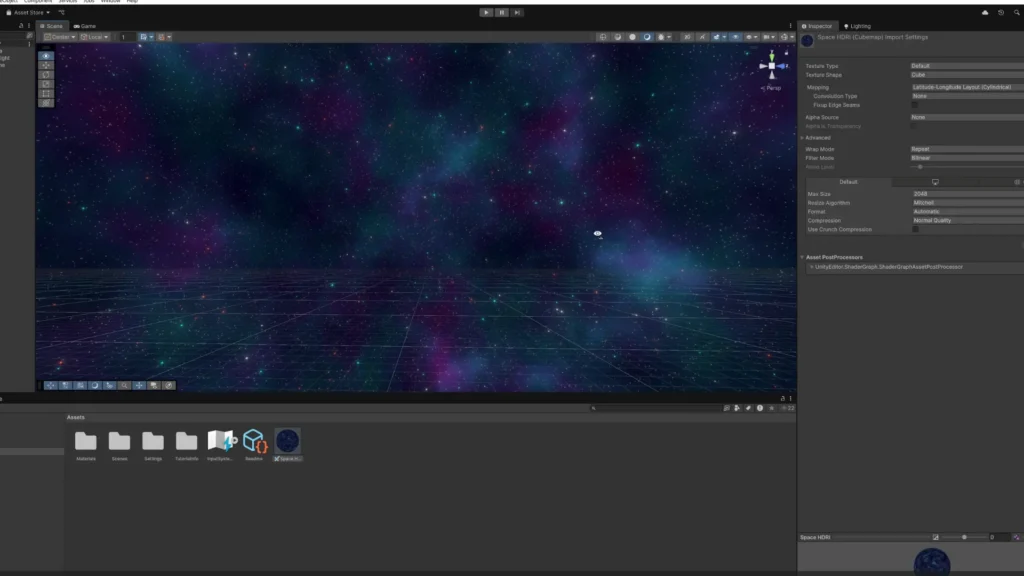Select the Move tool in scene overlay

46,65
